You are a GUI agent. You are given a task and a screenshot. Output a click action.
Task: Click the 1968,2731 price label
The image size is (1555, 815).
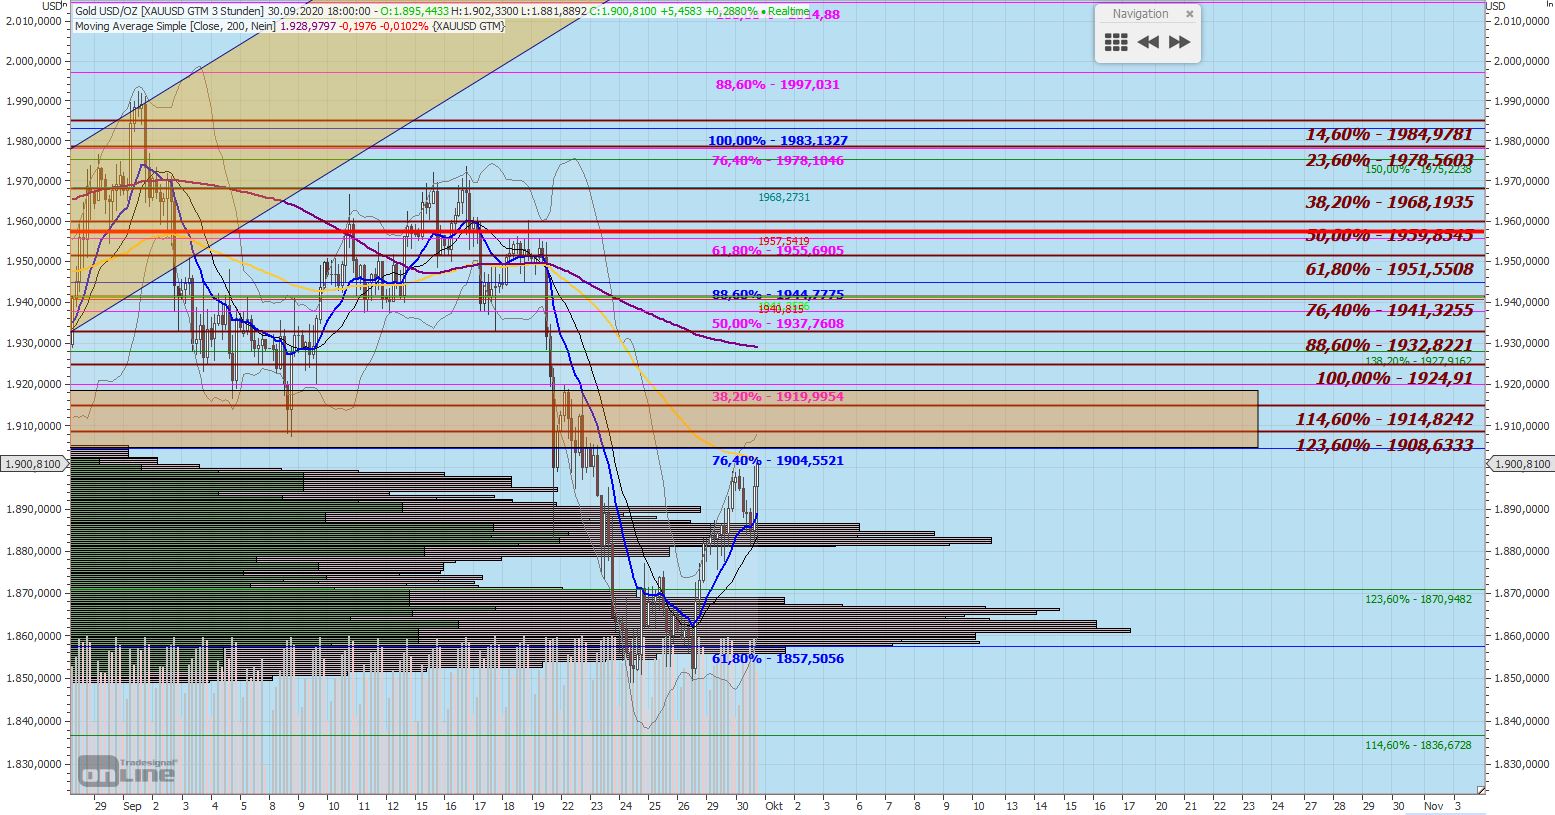[784, 198]
